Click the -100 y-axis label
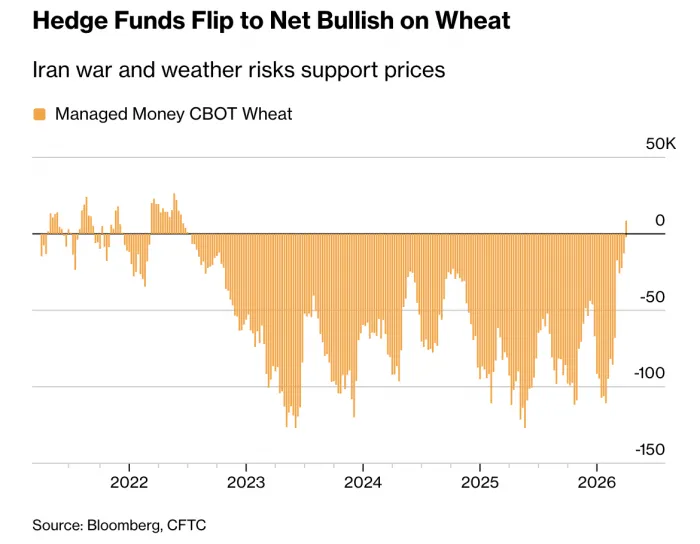This screenshot has height=544, width=700. pos(650,373)
